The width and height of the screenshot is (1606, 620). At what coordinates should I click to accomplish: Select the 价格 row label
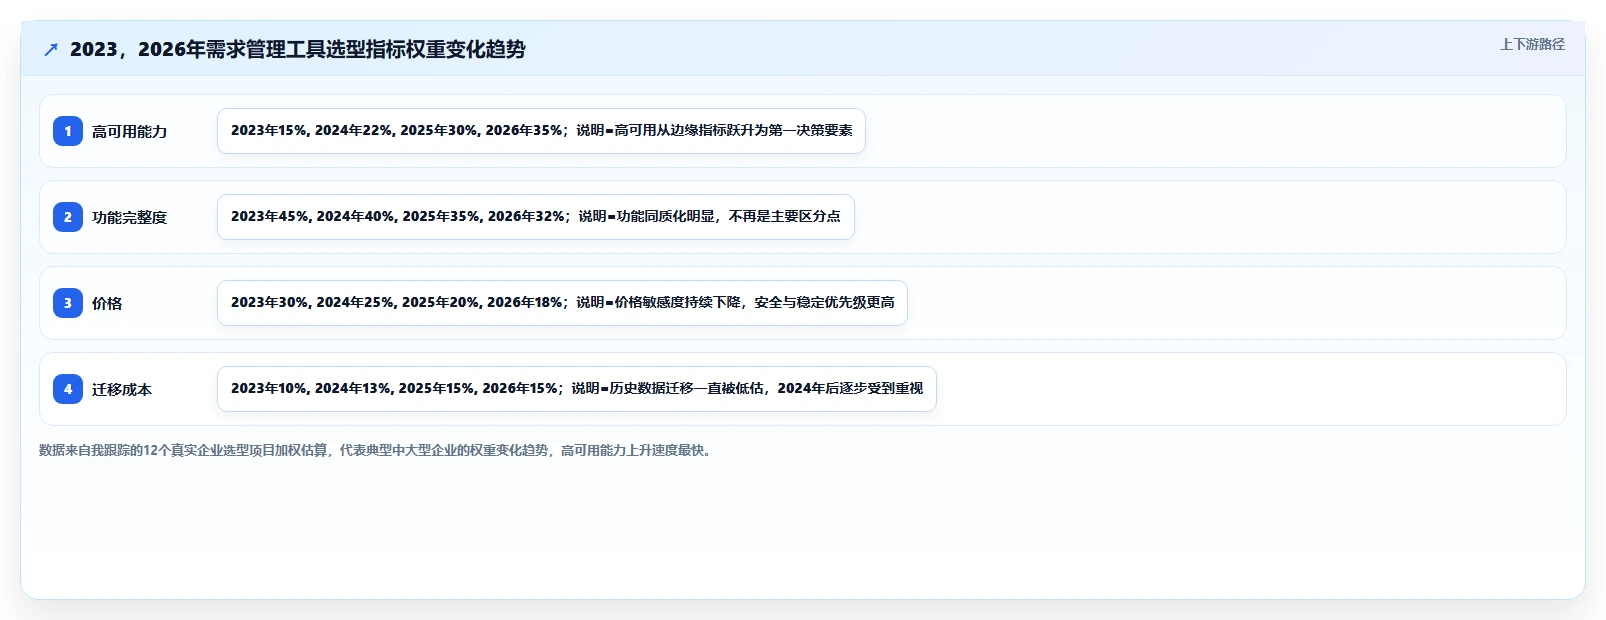pyautogui.click(x=107, y=303)
